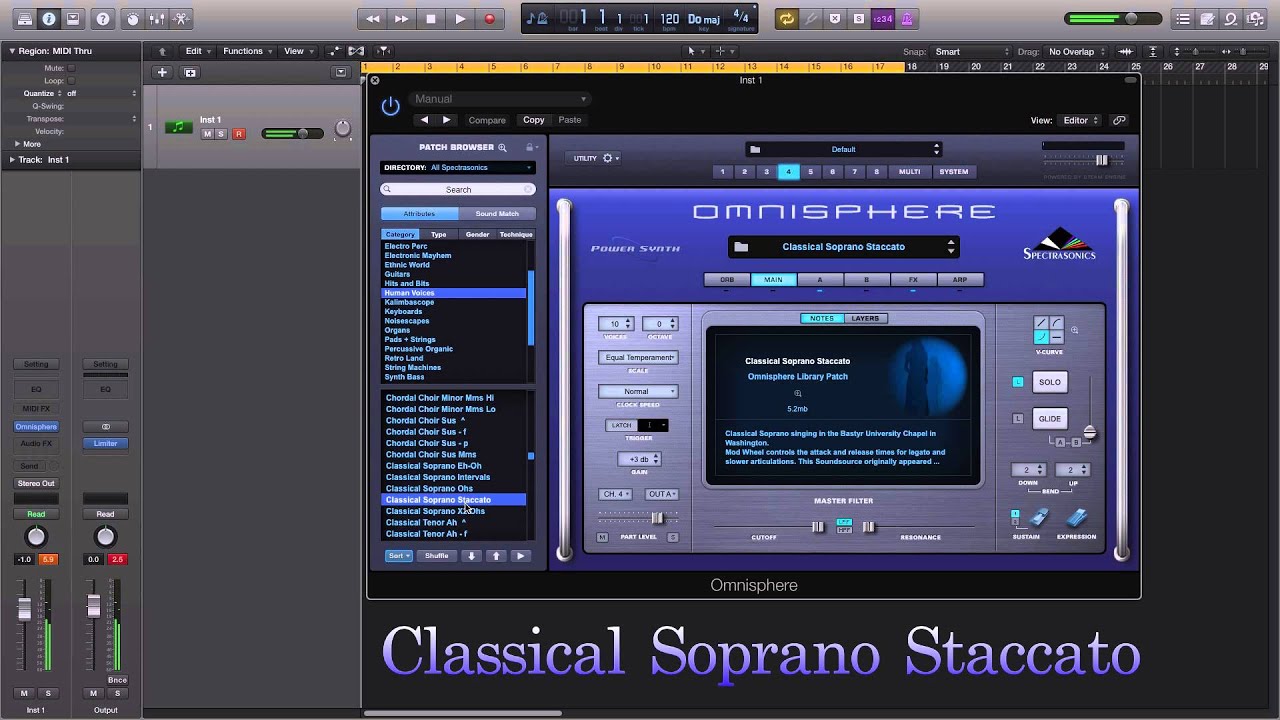Click the Omnisphere instrument slot

point(36,427)
